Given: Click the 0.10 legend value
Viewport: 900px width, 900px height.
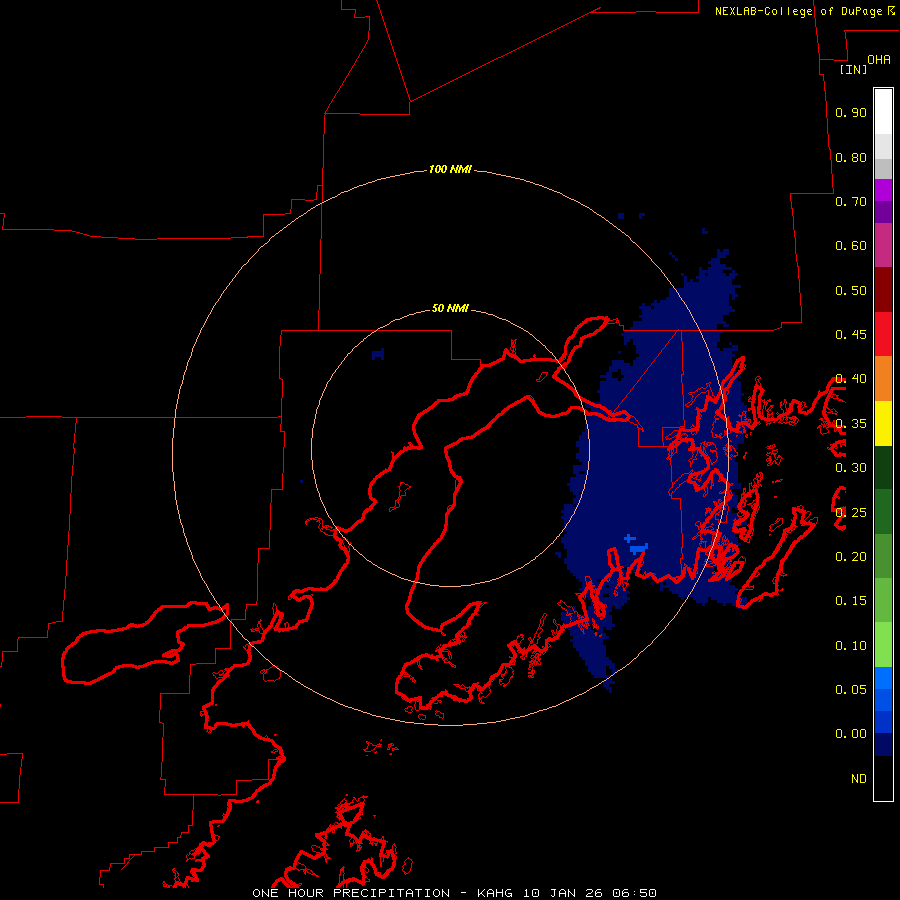Looking at the screenshot, I should tap(851, 646).
